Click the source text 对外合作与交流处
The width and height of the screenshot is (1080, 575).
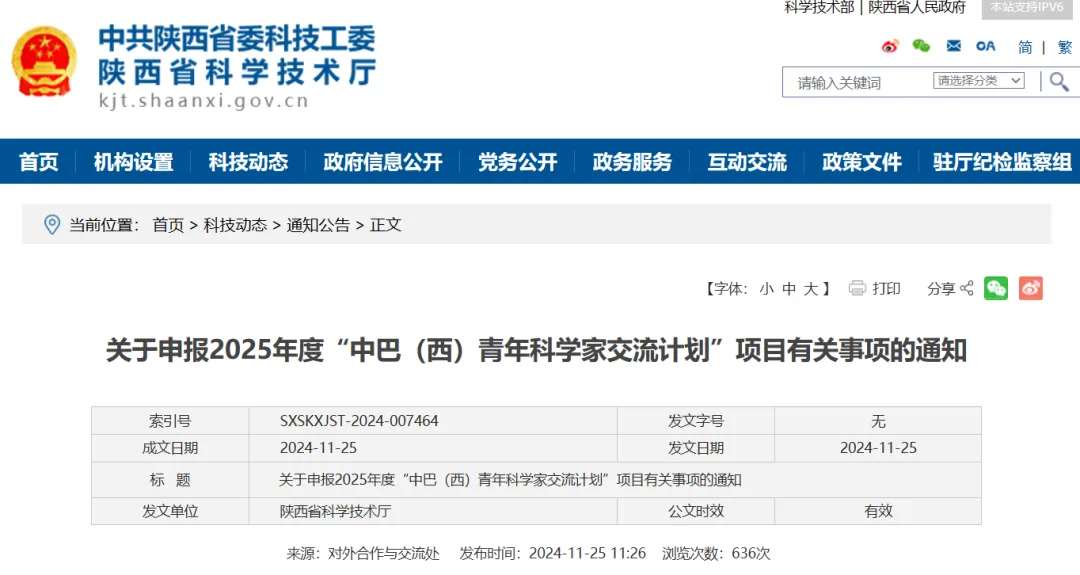[383, 553]
